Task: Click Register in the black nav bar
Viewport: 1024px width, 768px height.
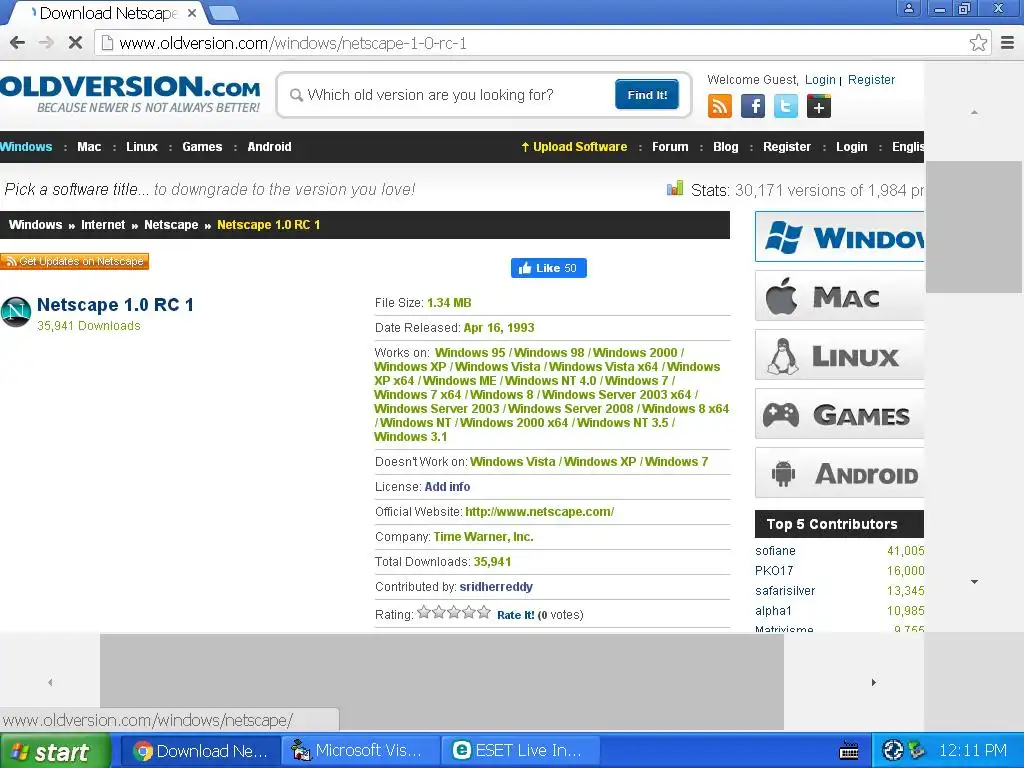Action: (787, 147)
